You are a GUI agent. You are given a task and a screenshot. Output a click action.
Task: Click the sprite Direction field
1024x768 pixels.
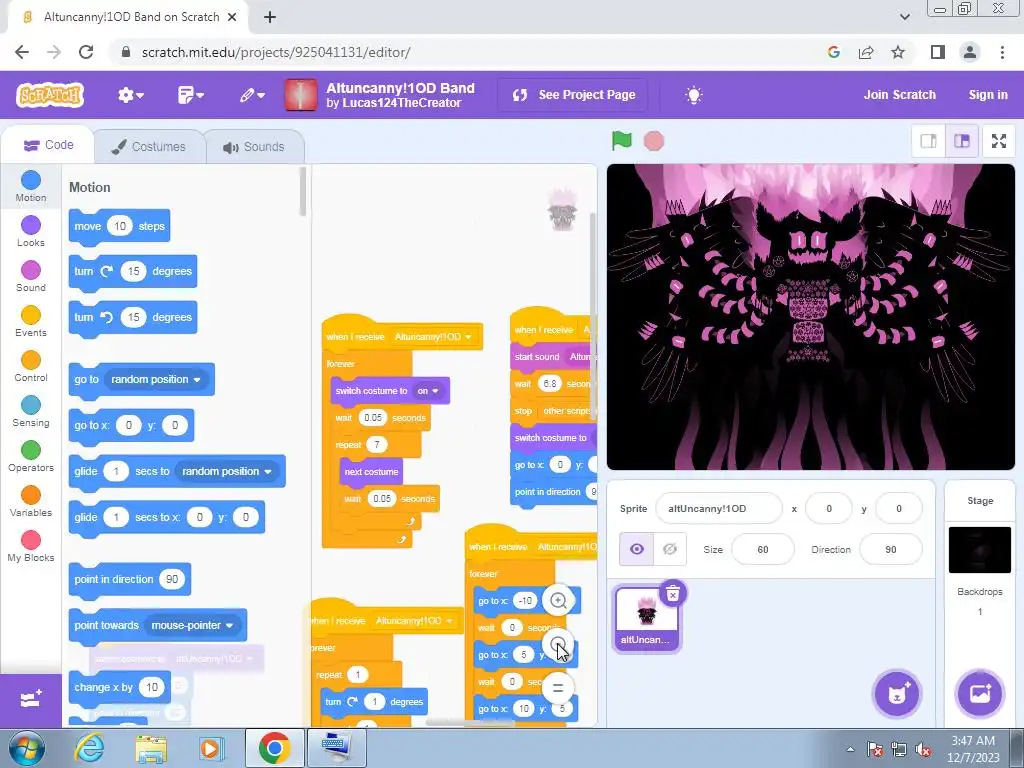click(891, 549)
